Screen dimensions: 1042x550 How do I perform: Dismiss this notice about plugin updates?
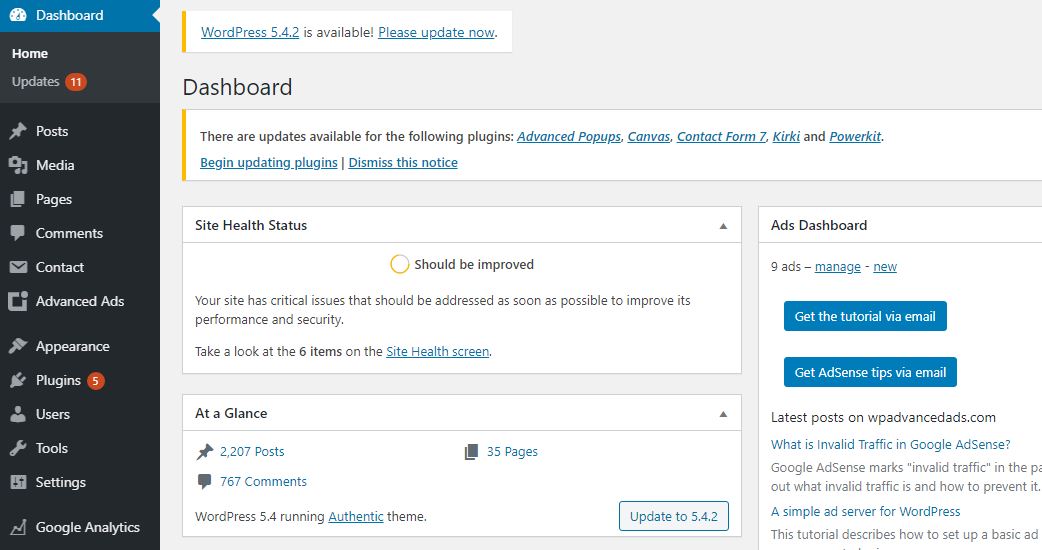pyautogui.click(x=403, y=162)
